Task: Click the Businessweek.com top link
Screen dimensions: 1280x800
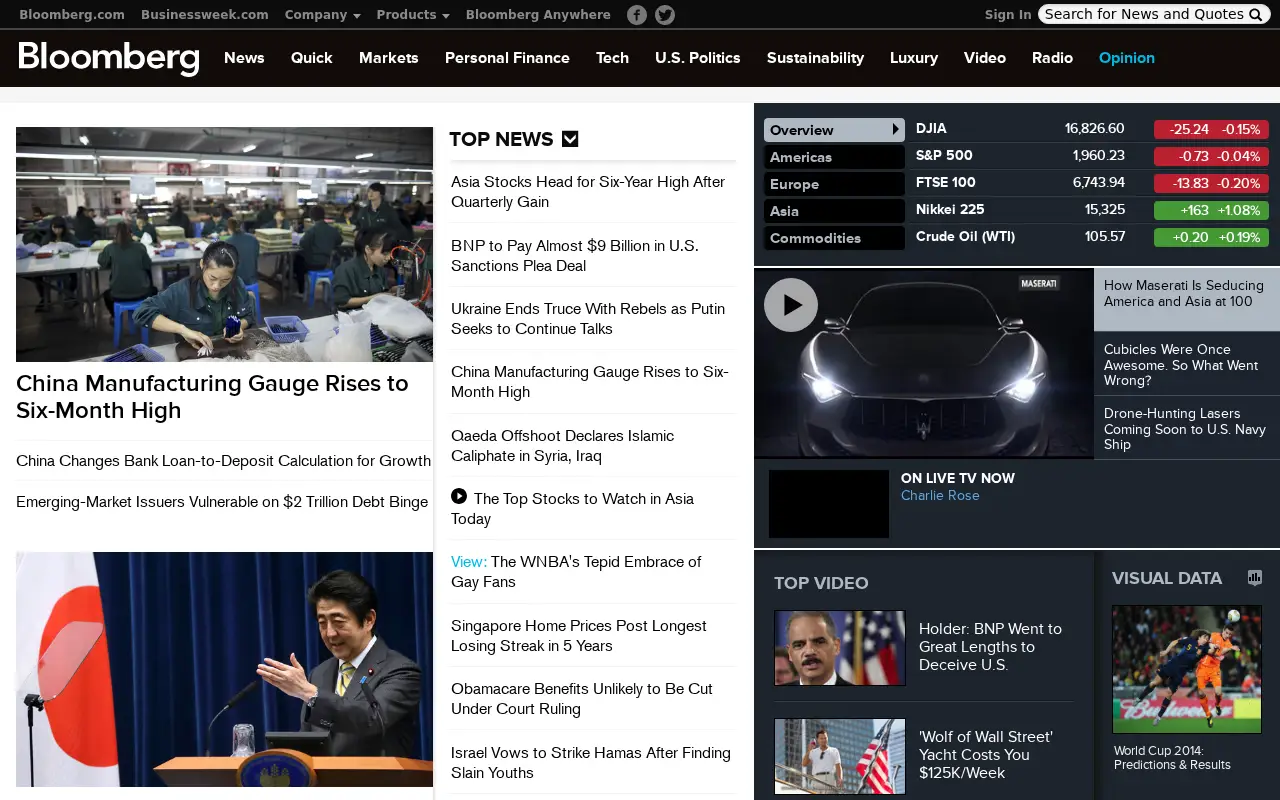Action: coord(204,15)
